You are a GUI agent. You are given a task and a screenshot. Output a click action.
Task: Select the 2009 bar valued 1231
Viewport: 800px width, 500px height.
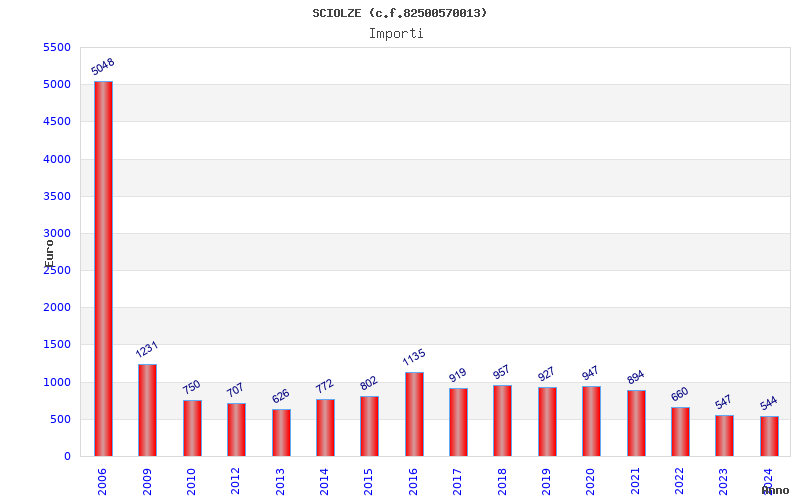tap(147, 411)
